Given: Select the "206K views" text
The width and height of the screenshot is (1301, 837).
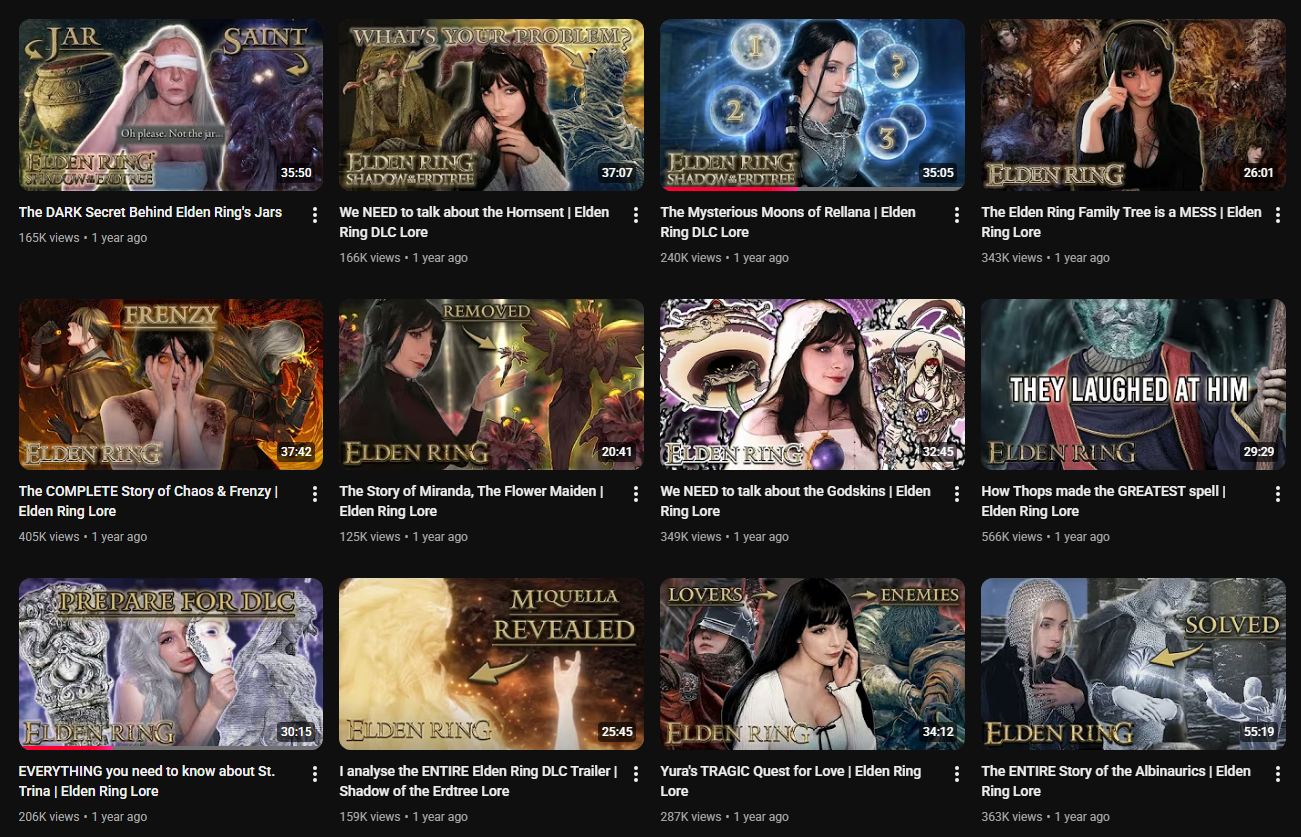Looking at the screenshot, I should pyautogui.click(x=49, y=817).
